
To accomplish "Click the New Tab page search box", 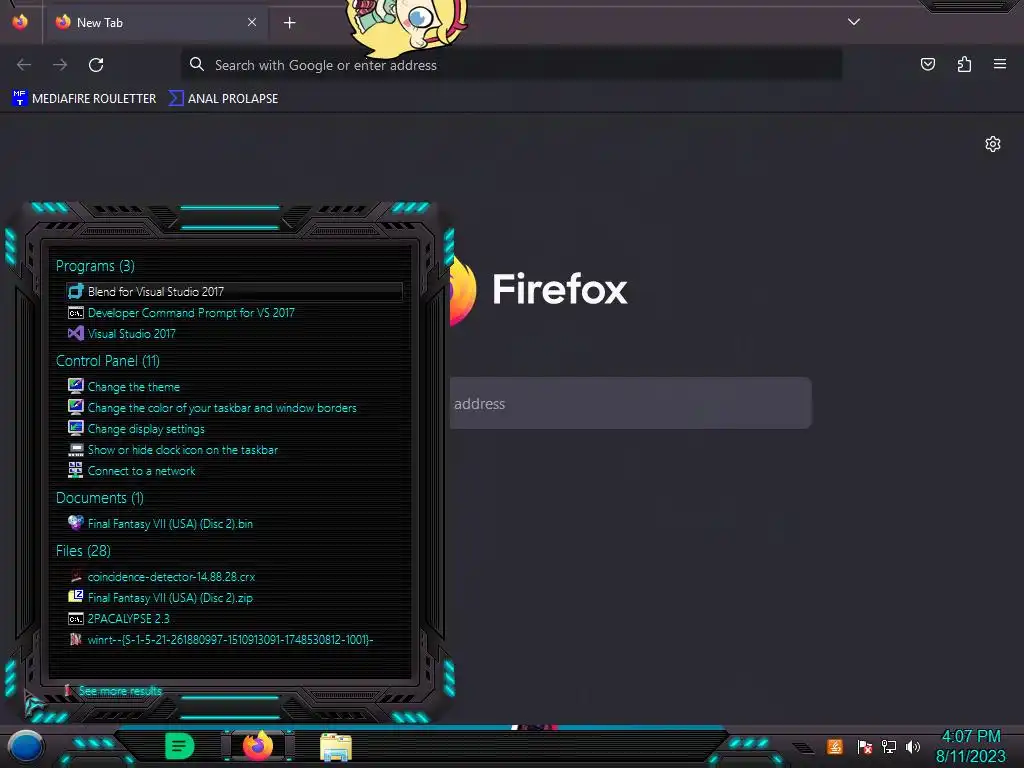I will coord(630,403).
